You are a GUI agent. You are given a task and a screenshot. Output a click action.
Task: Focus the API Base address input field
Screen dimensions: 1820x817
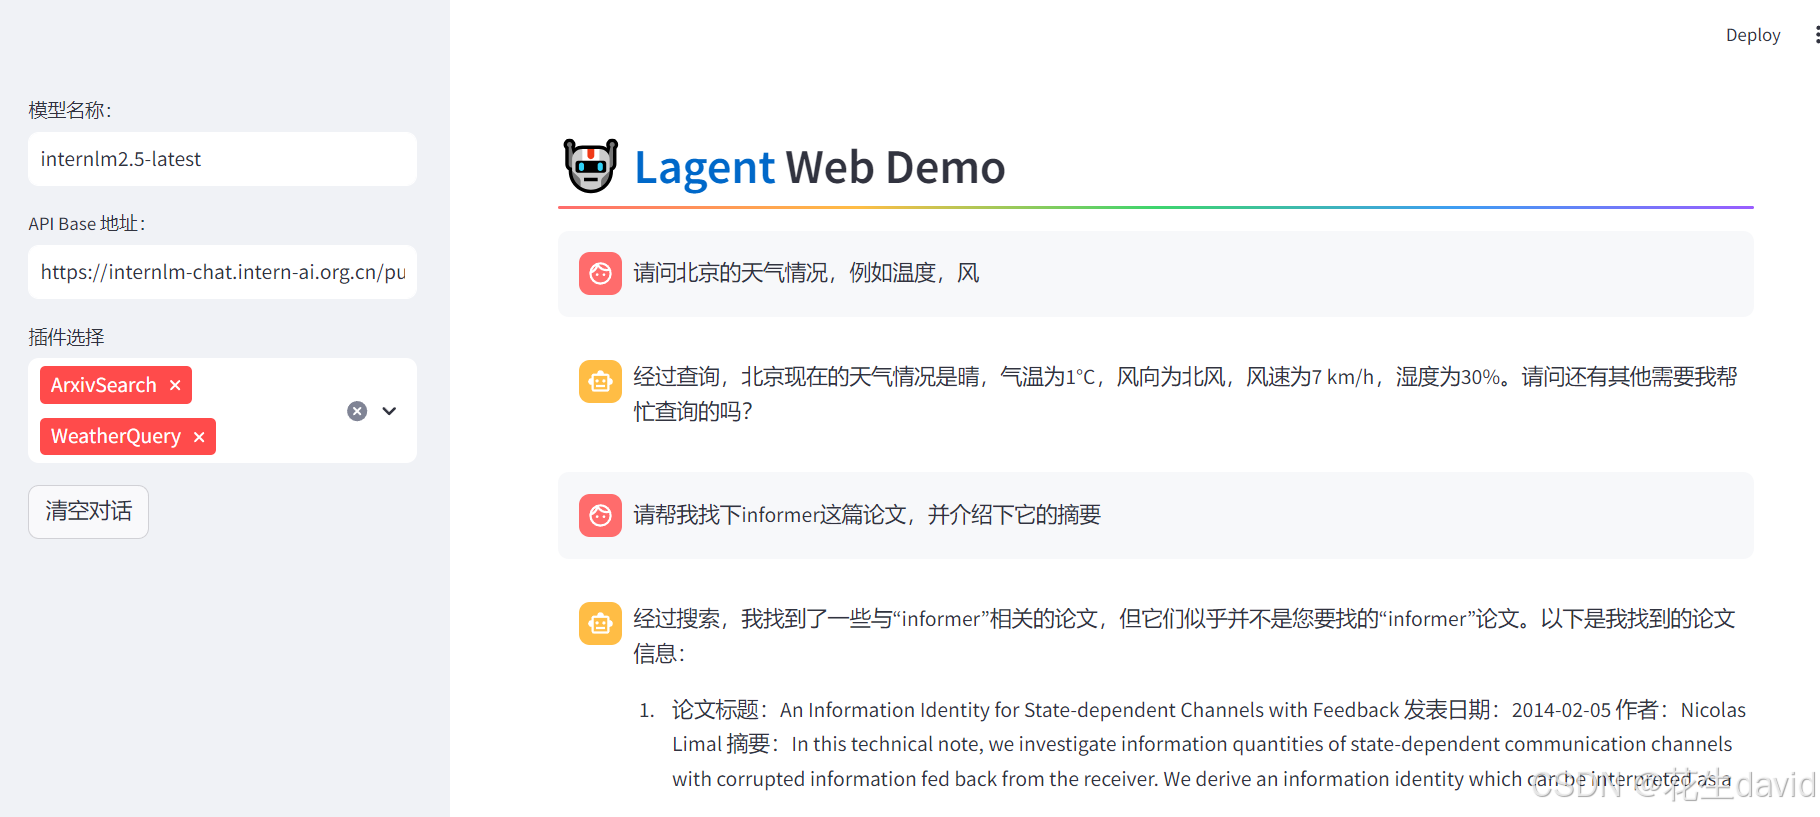pyautogui.click(x=222, y=272)
